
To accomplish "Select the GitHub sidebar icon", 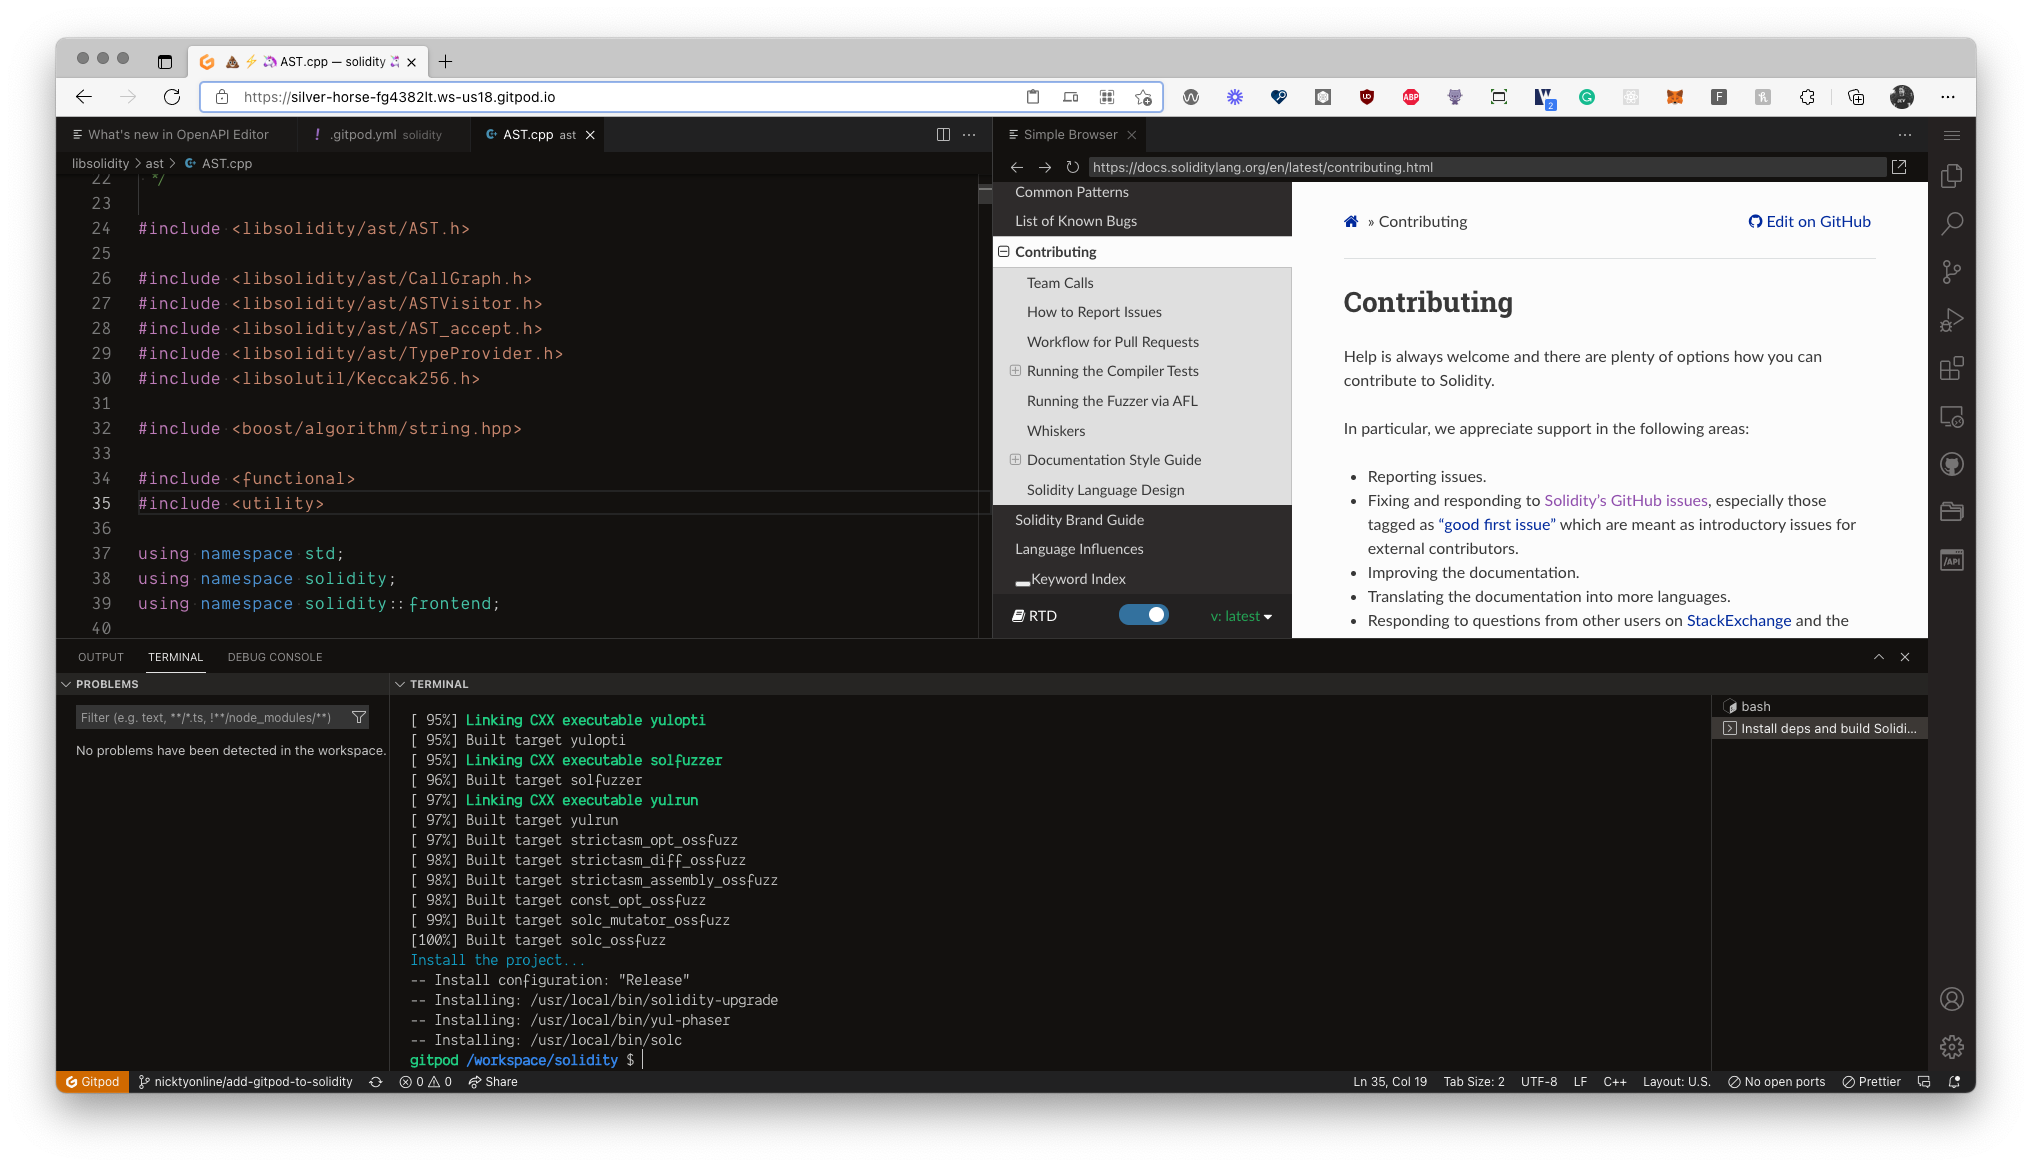I will pyautogui.click(x=1952, y=463).
